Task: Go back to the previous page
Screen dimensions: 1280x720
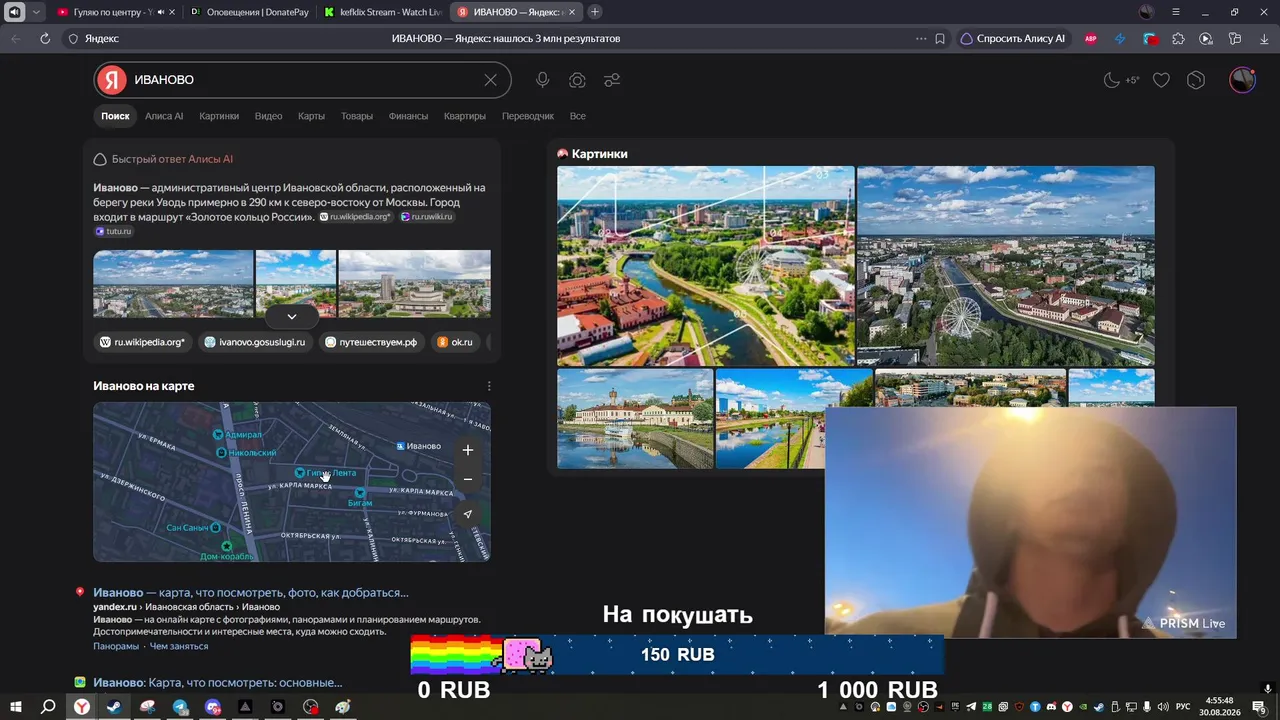Action: [x=15, y=39]
